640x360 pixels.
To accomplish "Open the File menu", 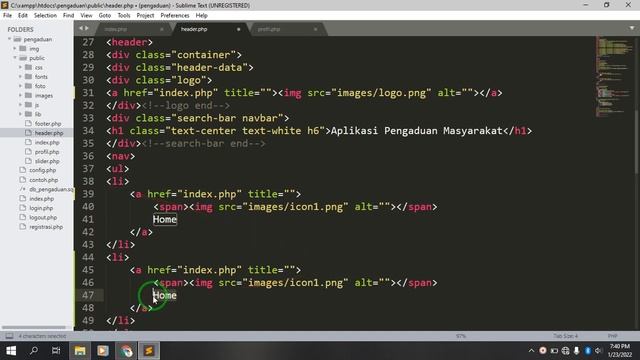I will pos(7,16).
